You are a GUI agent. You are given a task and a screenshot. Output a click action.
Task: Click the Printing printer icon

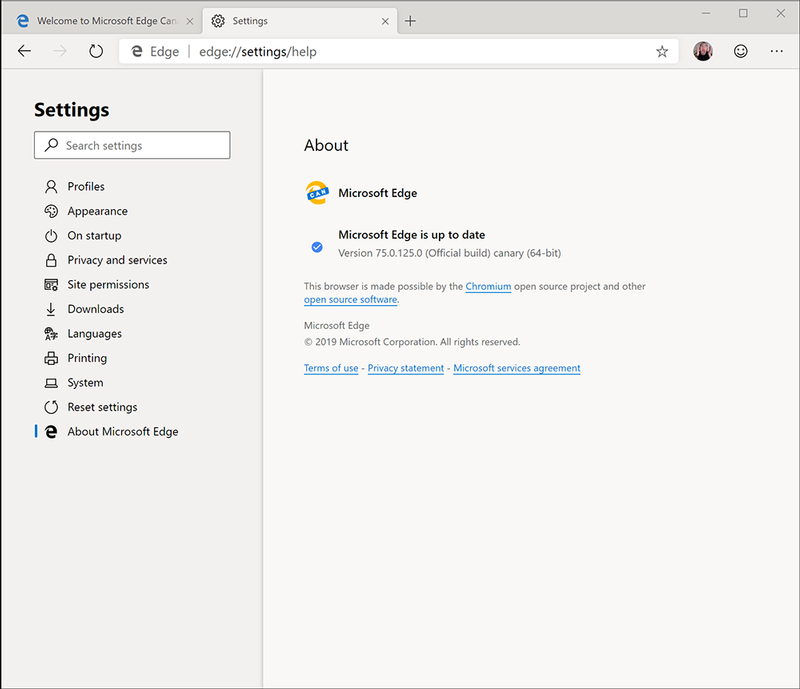click(x=49, y=357)
